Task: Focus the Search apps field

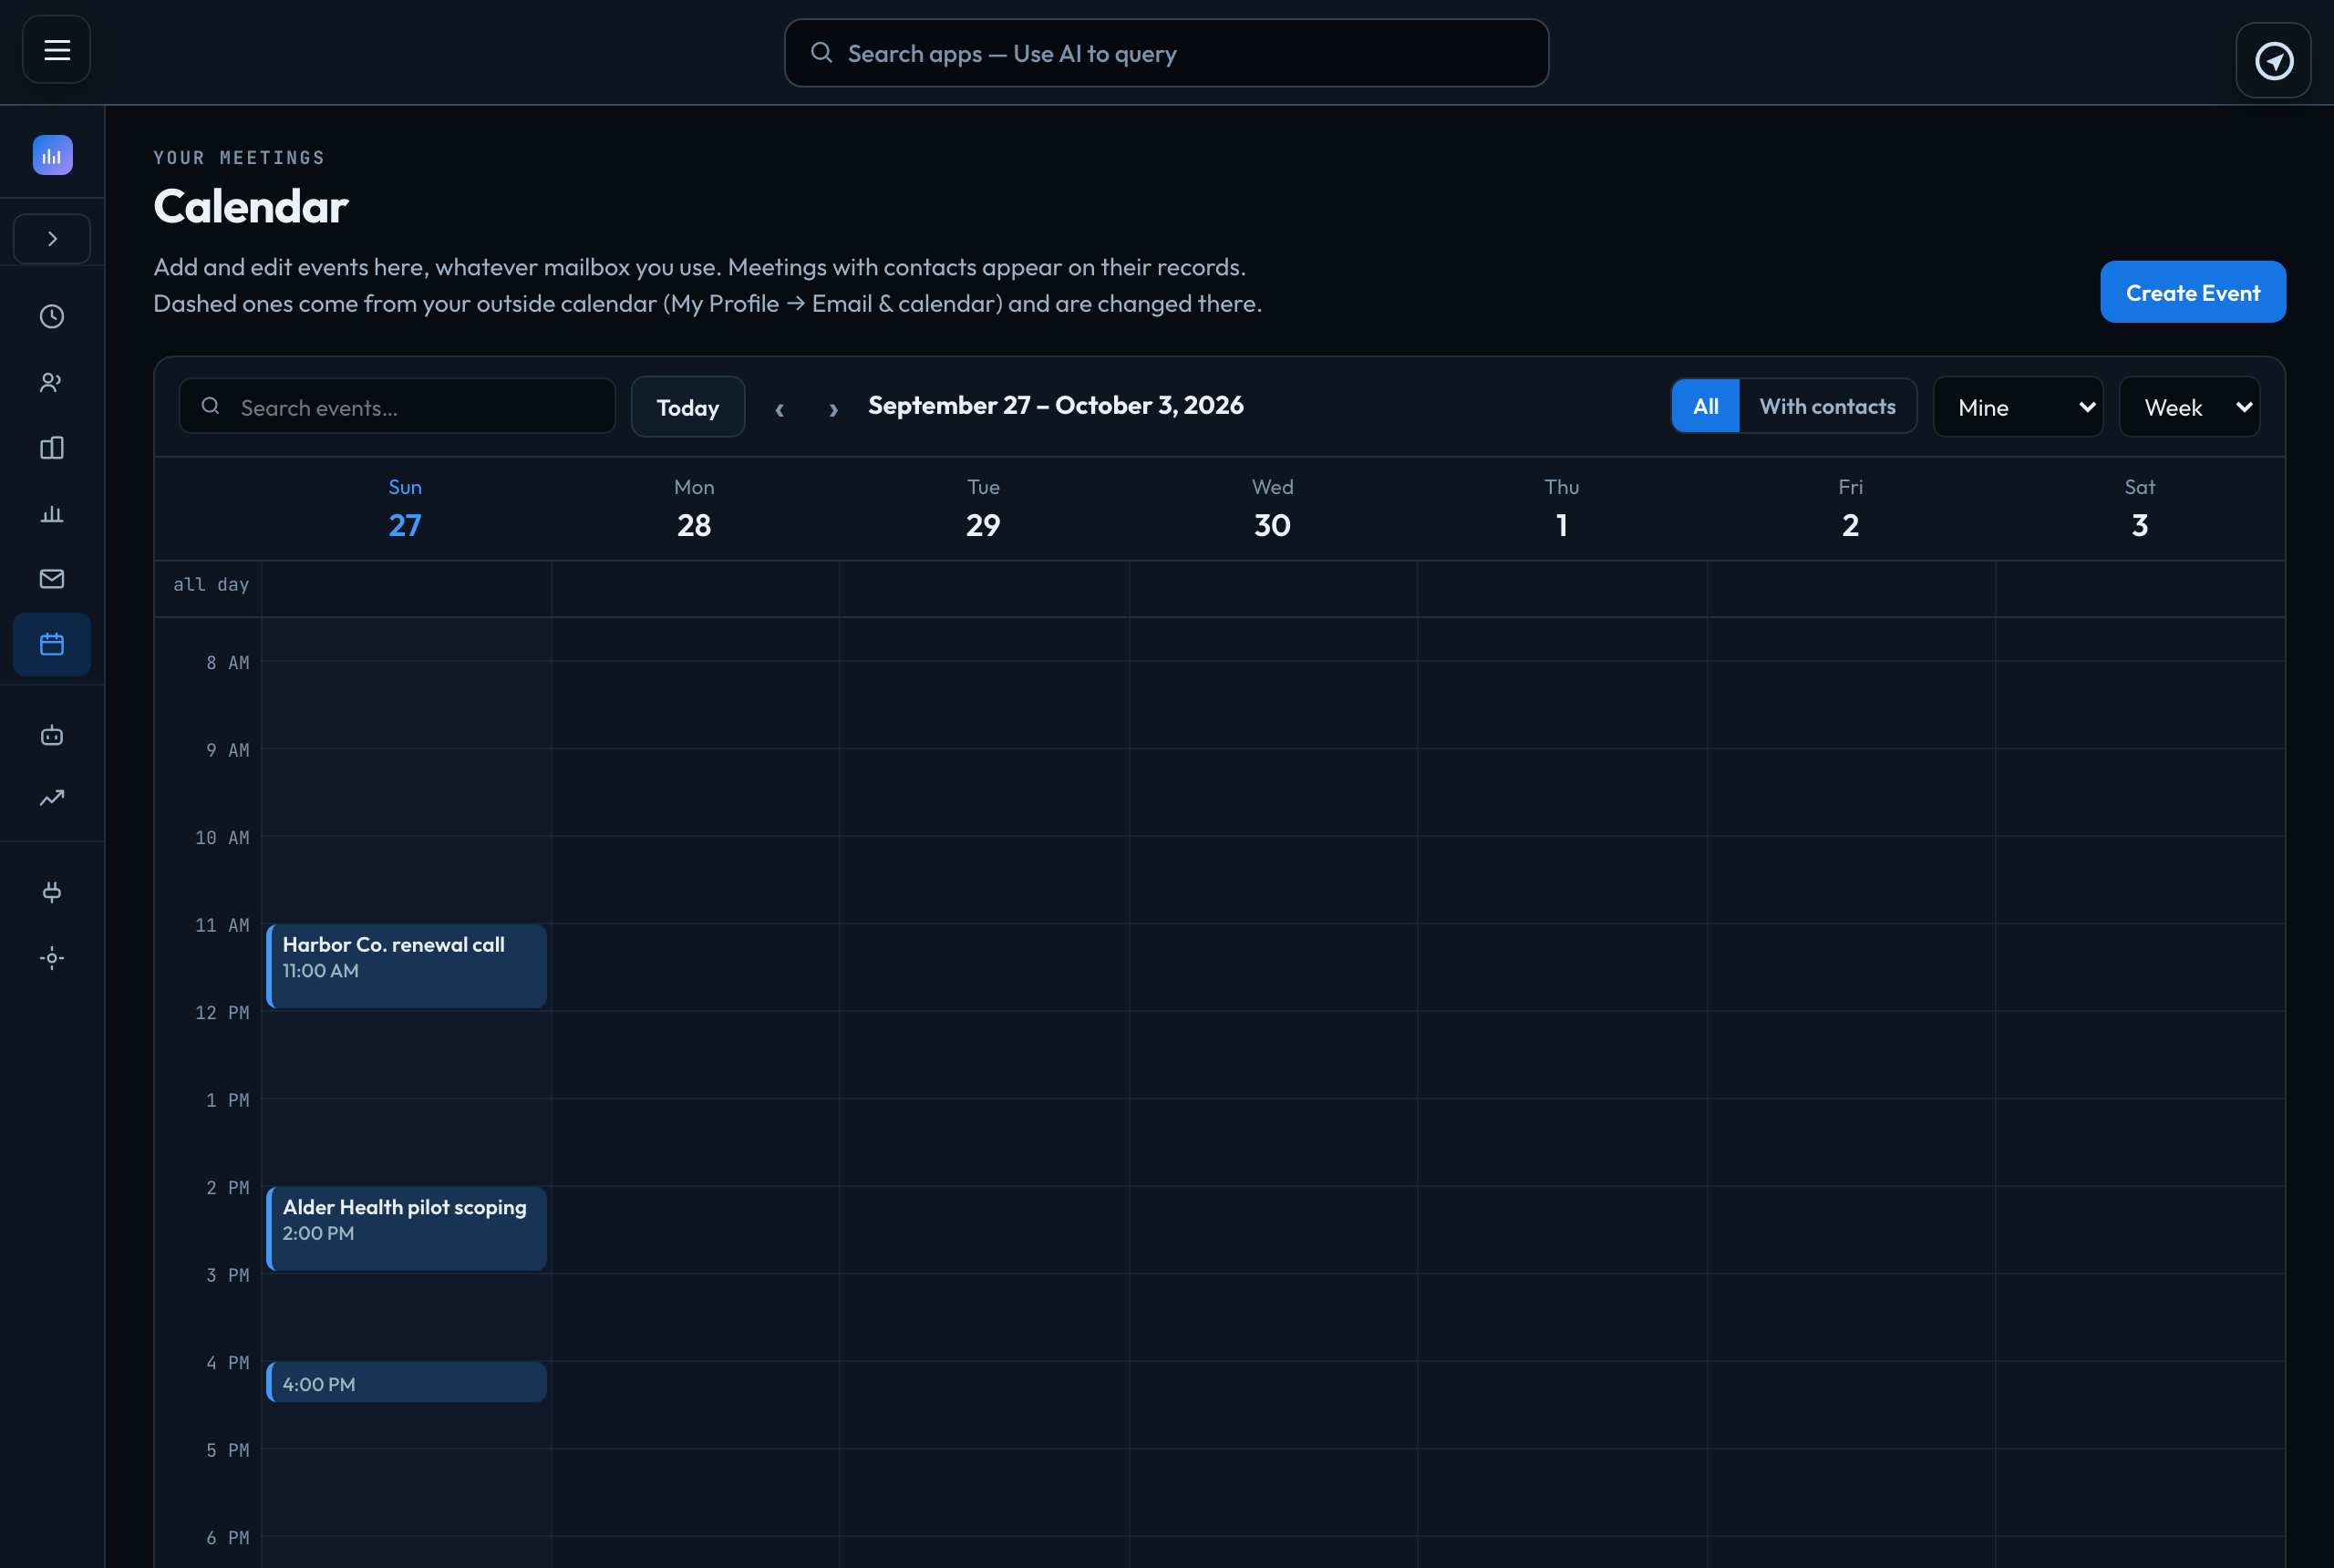Action: (1166, 53)
